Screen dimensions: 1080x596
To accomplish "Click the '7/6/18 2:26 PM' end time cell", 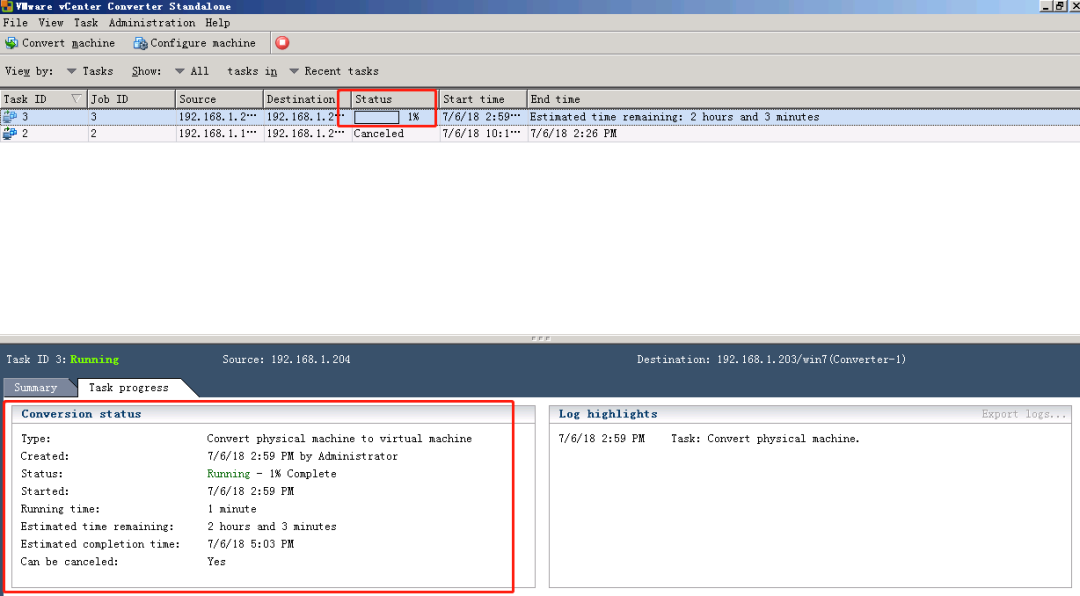I will [x=573, y=134].
